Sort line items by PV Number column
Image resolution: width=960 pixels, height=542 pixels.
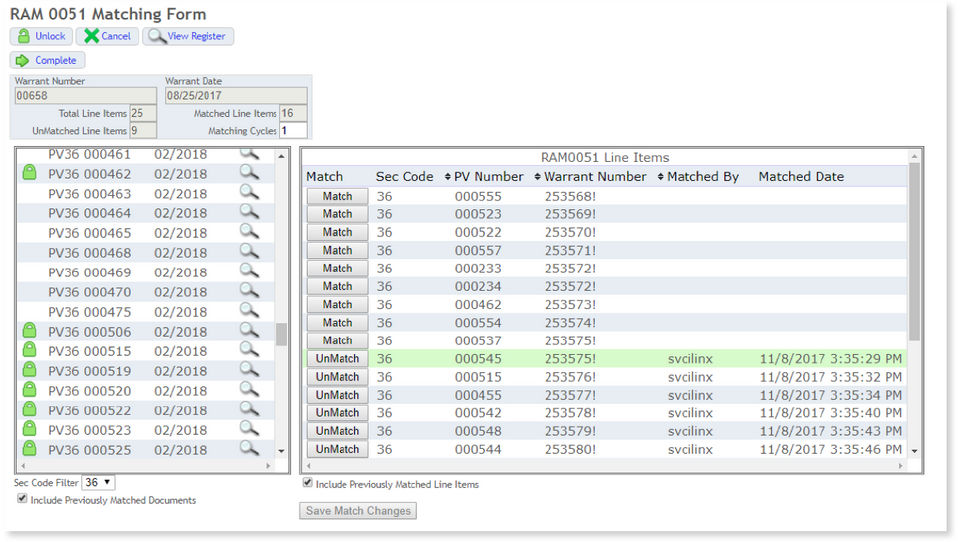(488, 177)
